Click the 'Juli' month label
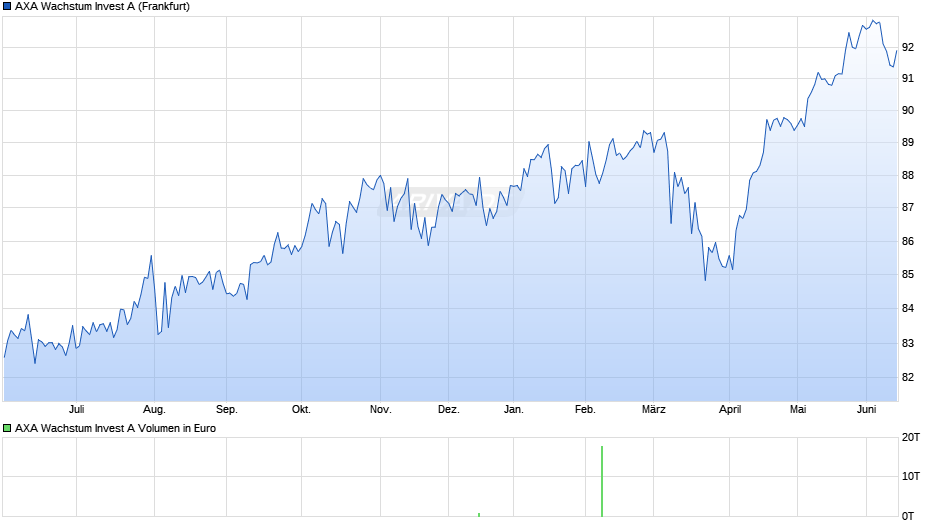Image resolution: width=940 pixels, height=526 pixels. pyautogui.click(x=77, y=410)
